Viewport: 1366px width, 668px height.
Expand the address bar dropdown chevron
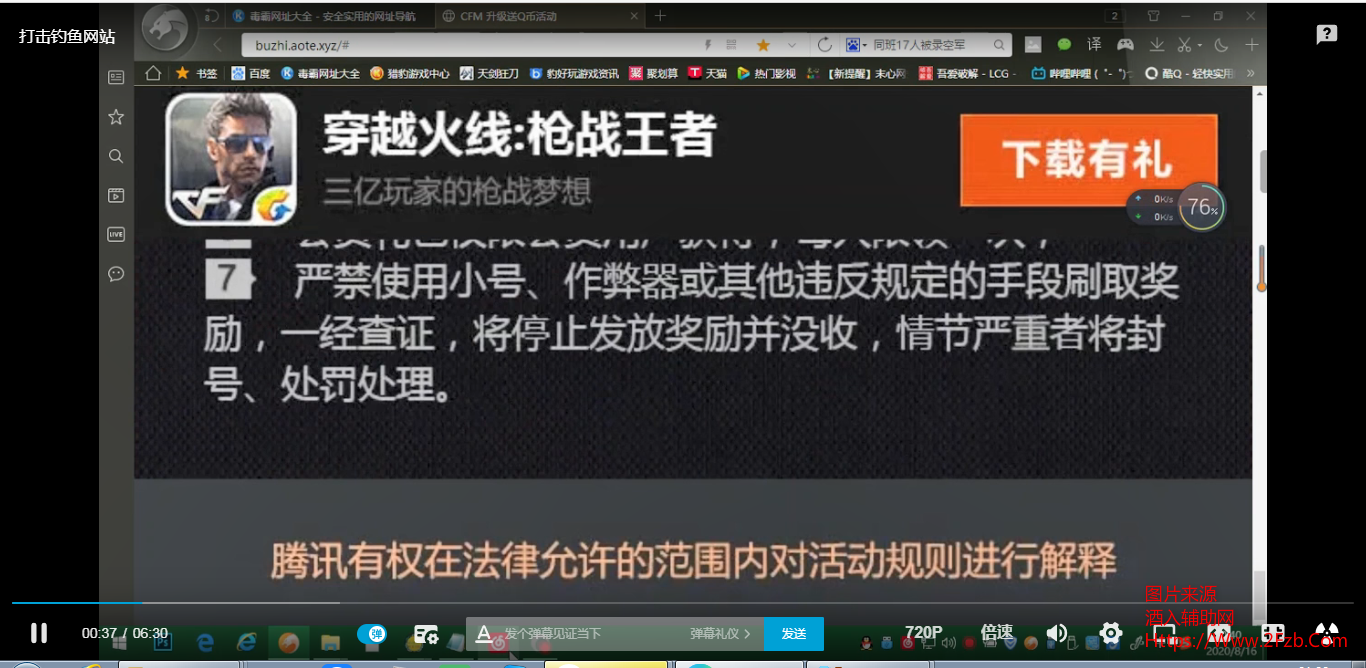click(792, 45)
